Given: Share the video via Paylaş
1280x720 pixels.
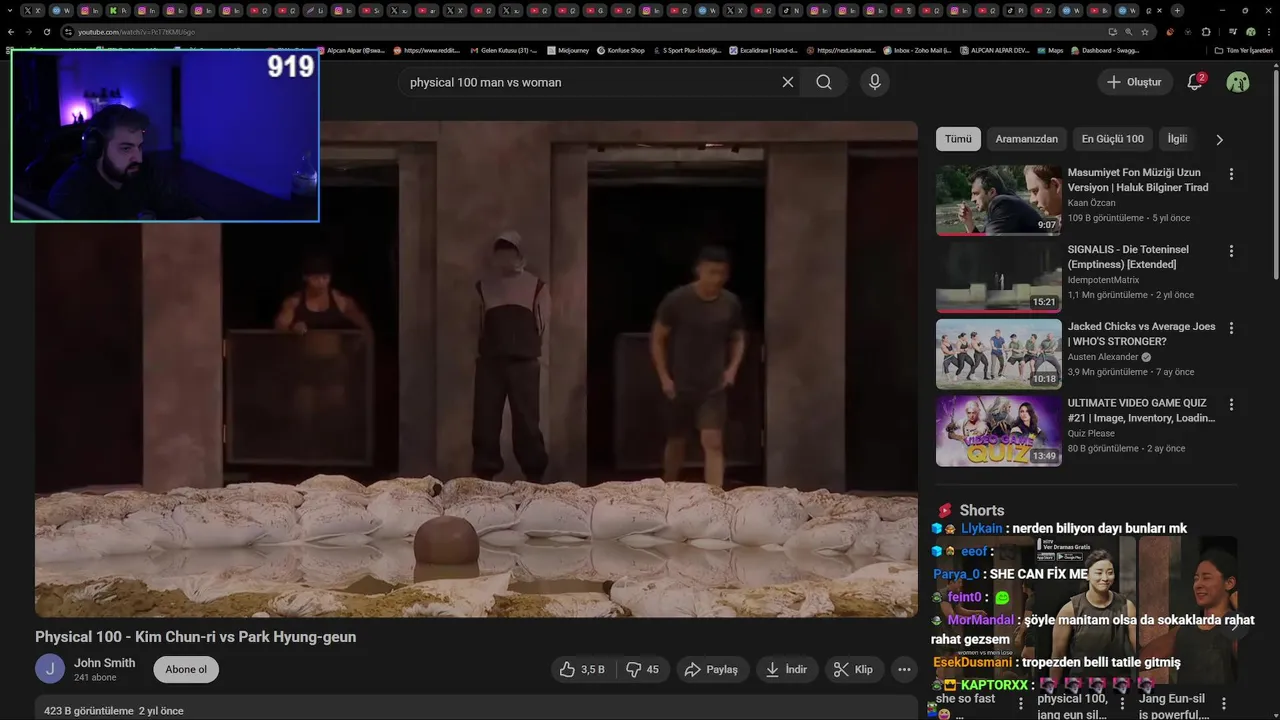Looking at the screenshot, I should pos(712,670).
